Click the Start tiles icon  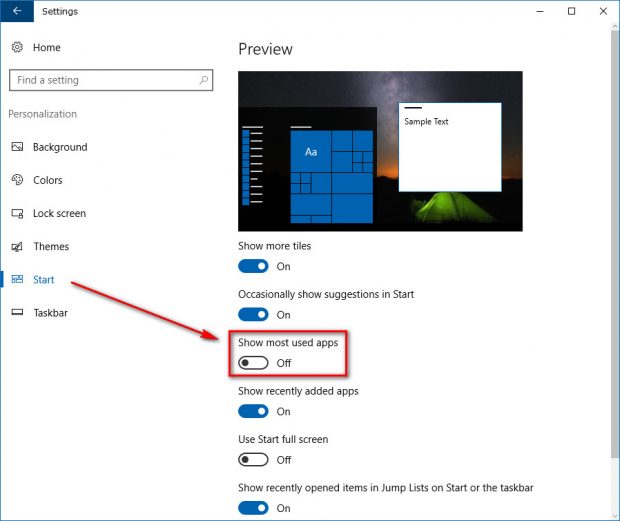click(x=17, y=279)
